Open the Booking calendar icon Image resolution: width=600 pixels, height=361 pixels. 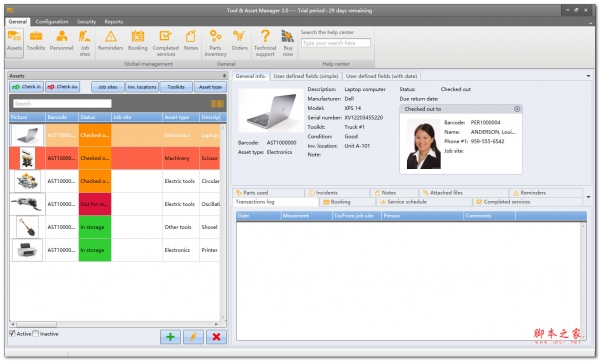point(137,41)
